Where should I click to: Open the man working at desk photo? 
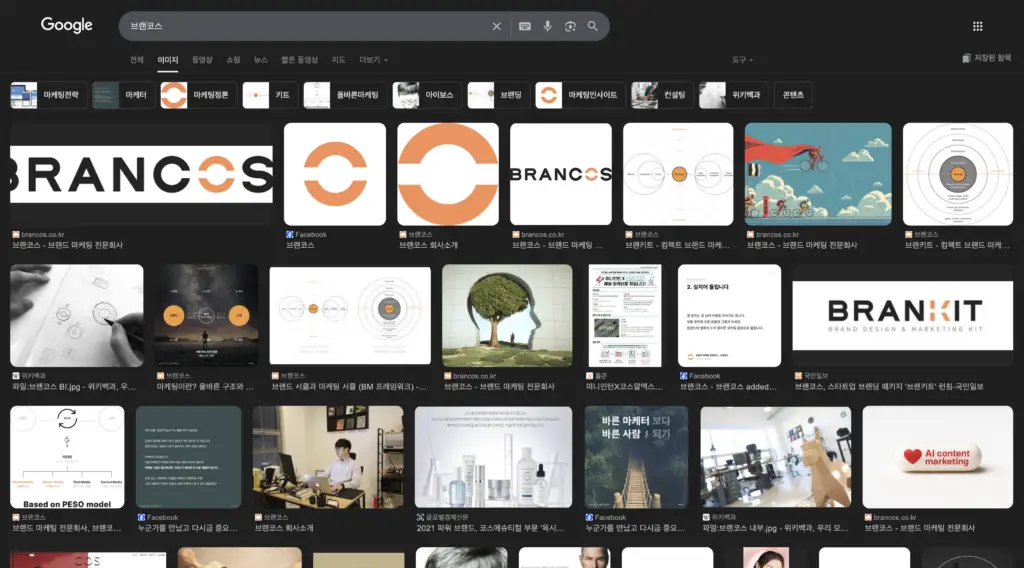(x=328, y=457)
